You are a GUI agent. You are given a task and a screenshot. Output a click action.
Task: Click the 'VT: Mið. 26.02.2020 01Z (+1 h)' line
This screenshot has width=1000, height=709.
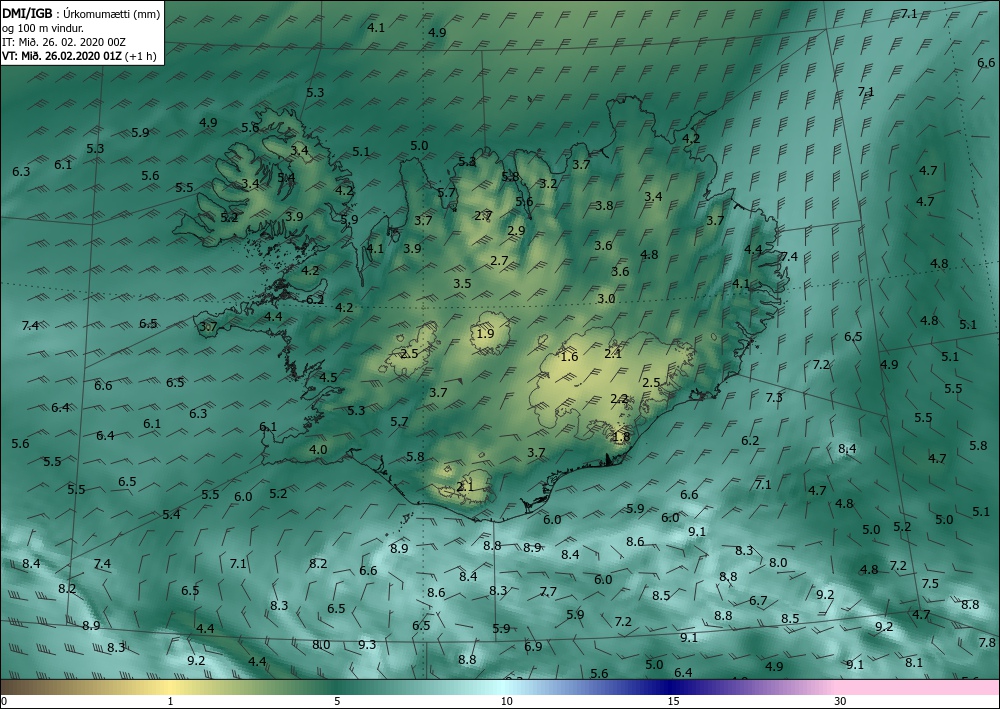point(77,55)
